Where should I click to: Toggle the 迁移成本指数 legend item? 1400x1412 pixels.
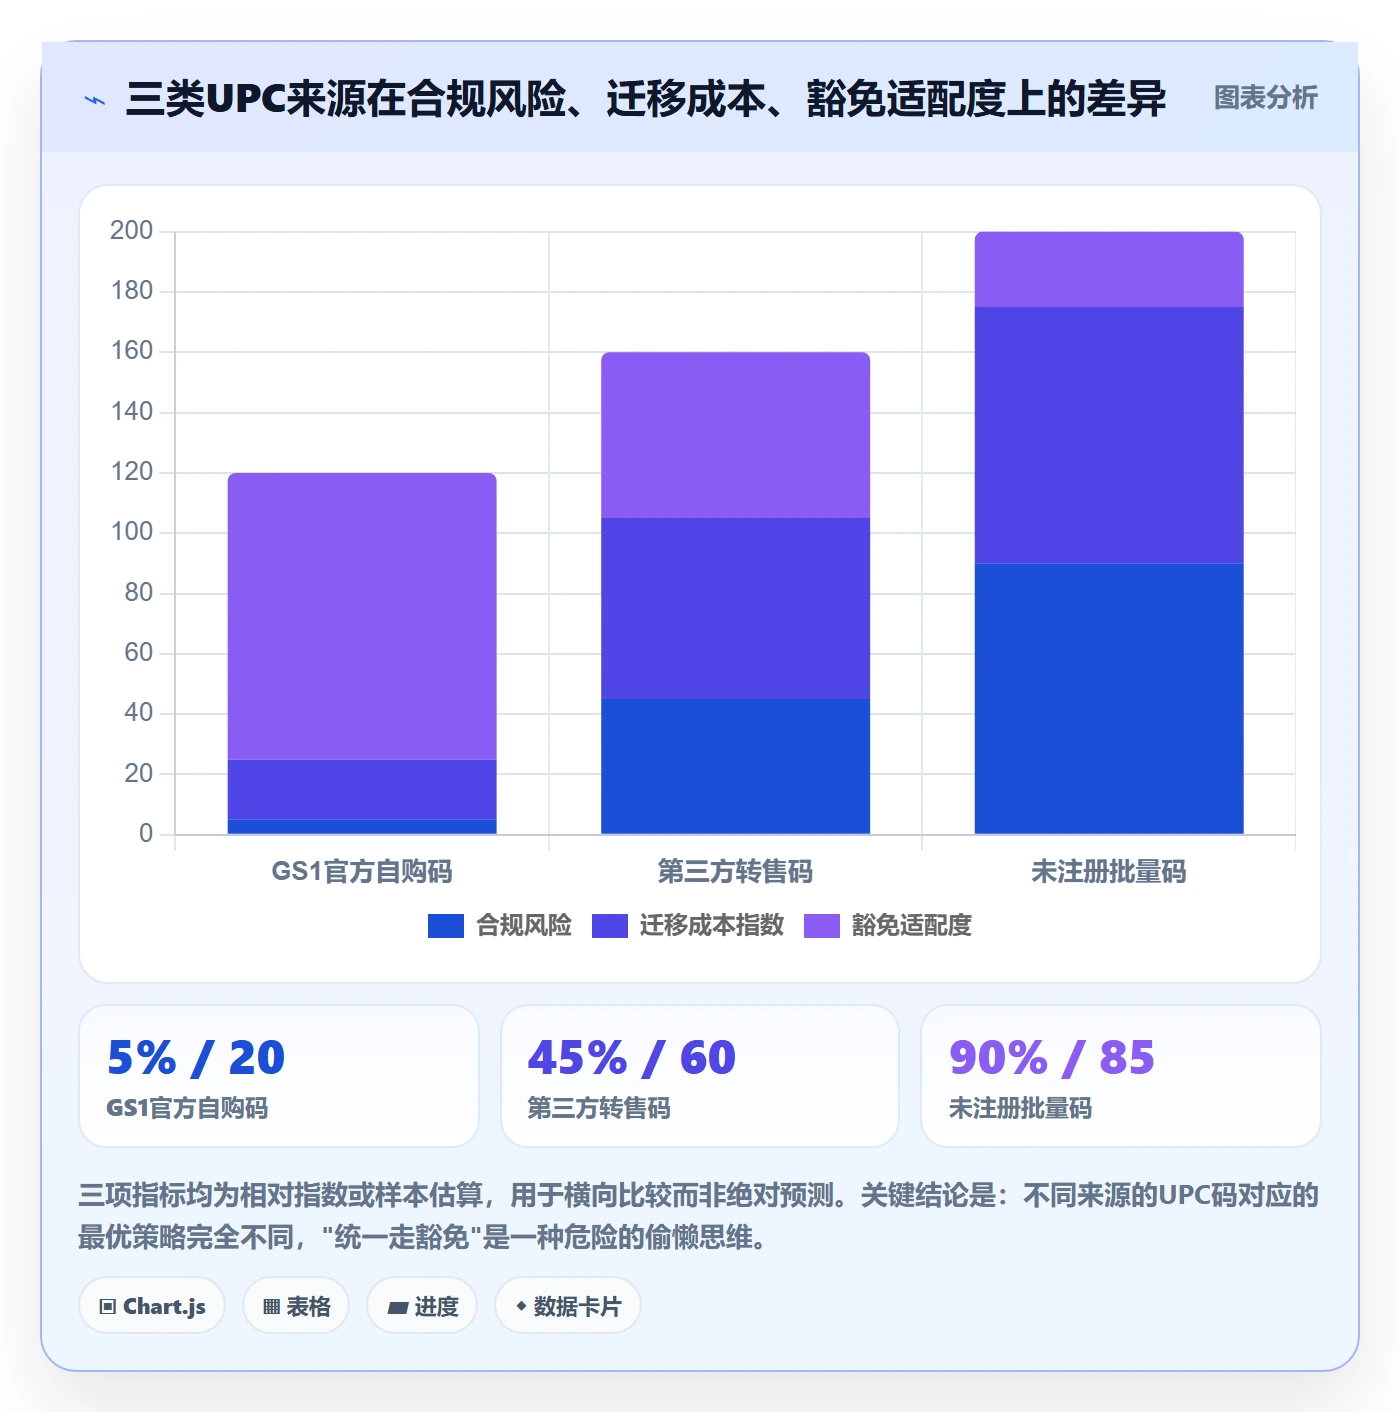[x=687, y=925]
